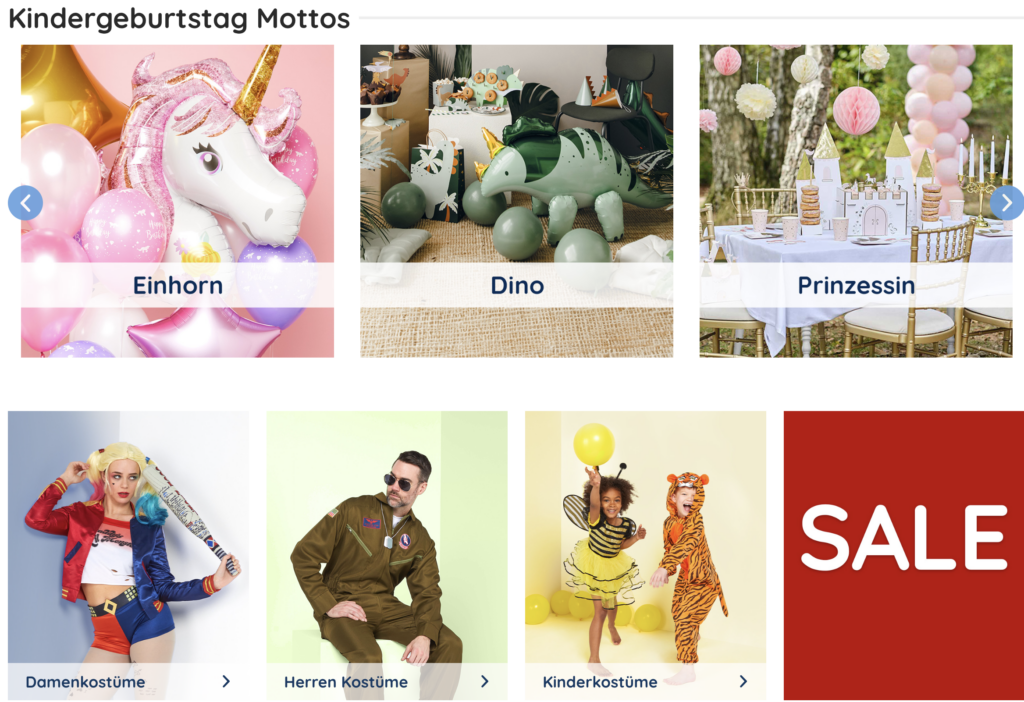Open the chevron next to Kinderkostüme

tap(743, 681)
